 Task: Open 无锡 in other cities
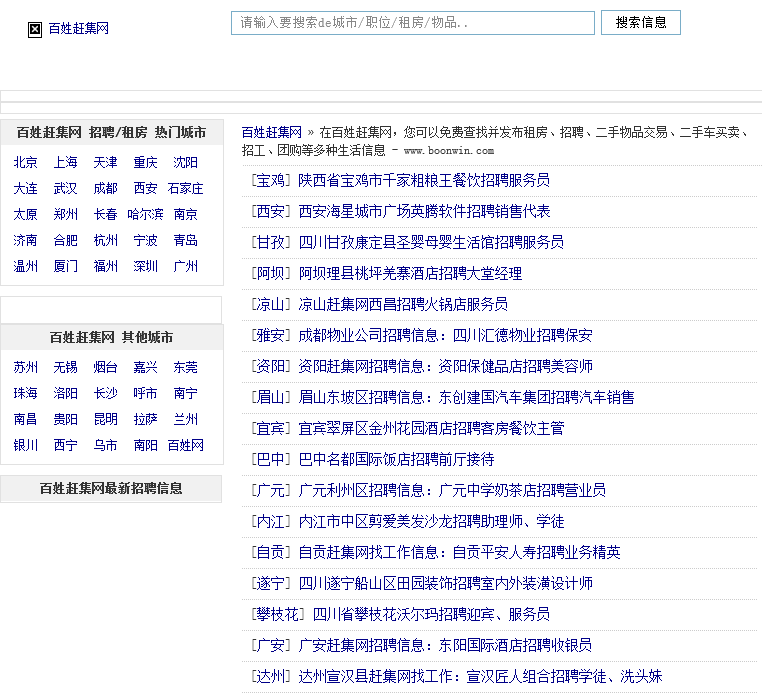pos(65,367)
